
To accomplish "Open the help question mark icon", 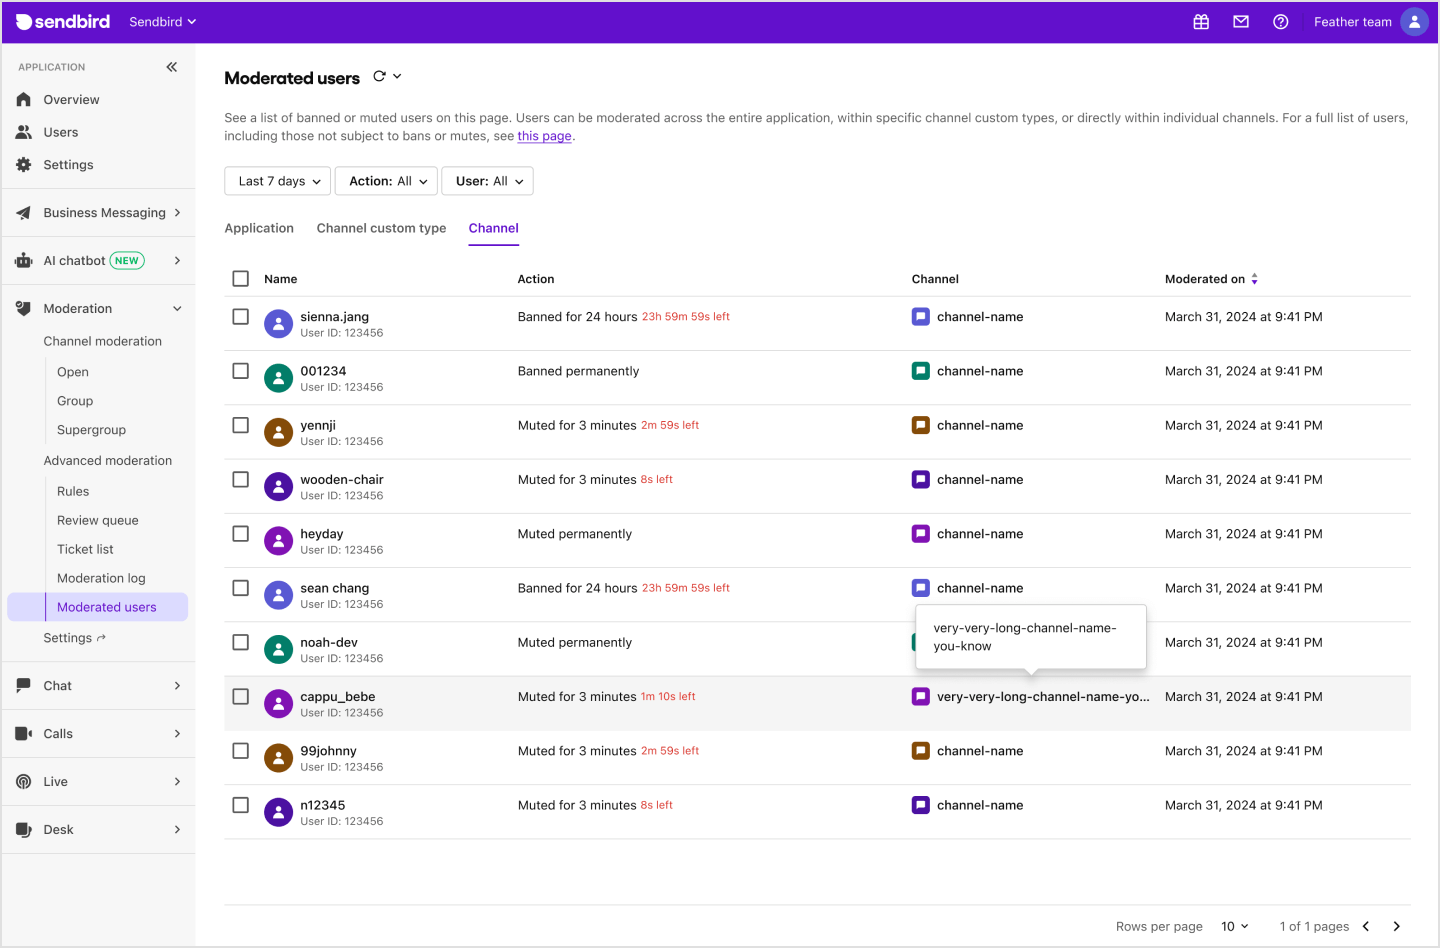I will [1281, 22].
